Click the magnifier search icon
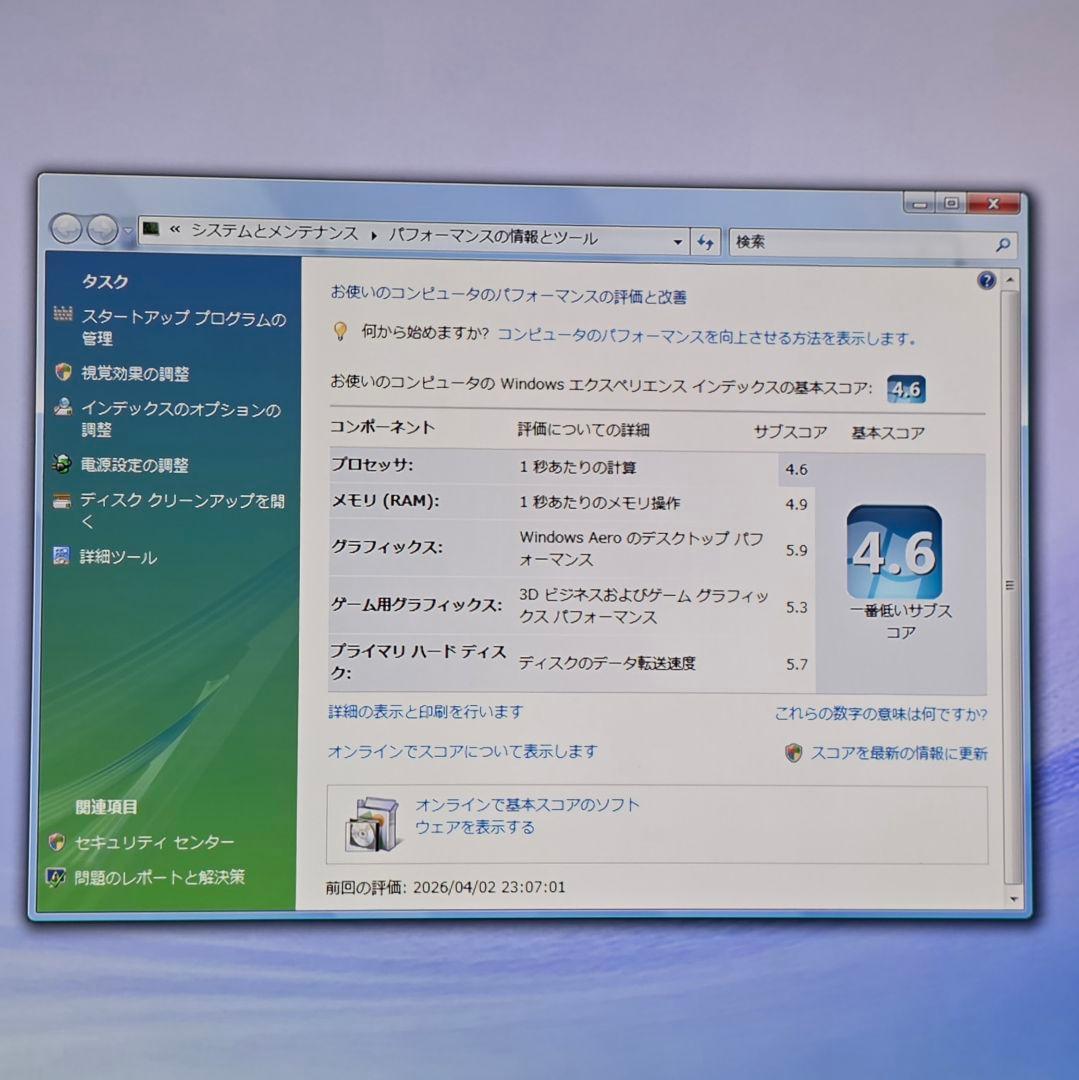The height and width of the screenshot is (1080, 1079). point(1003,245)
